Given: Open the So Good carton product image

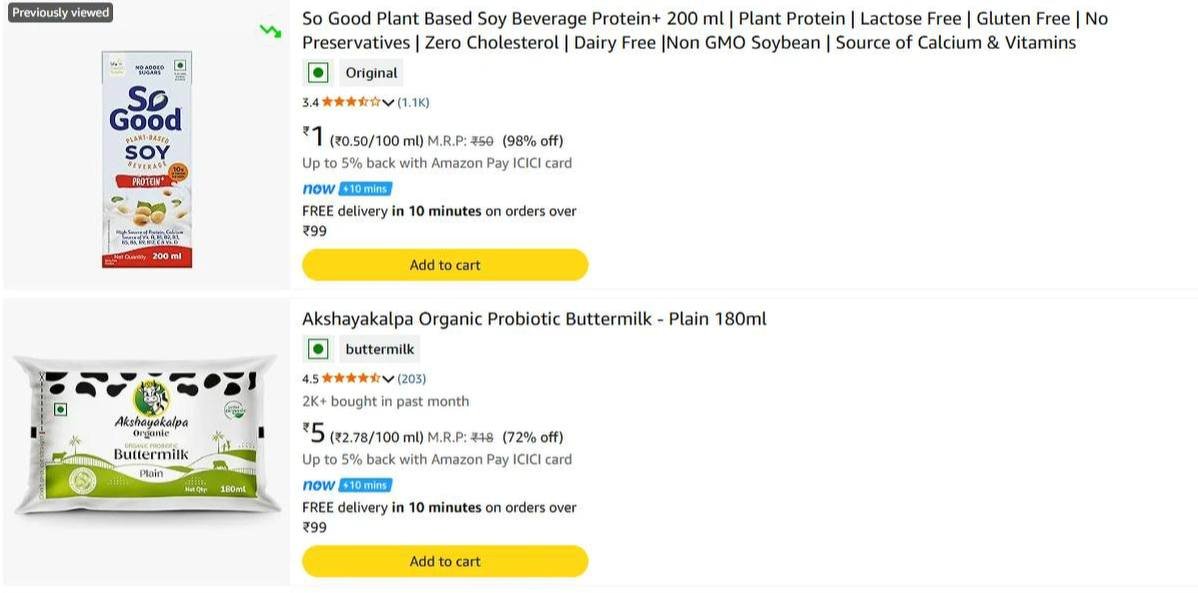Looking at the screenshot, I should tap(146, 157).
